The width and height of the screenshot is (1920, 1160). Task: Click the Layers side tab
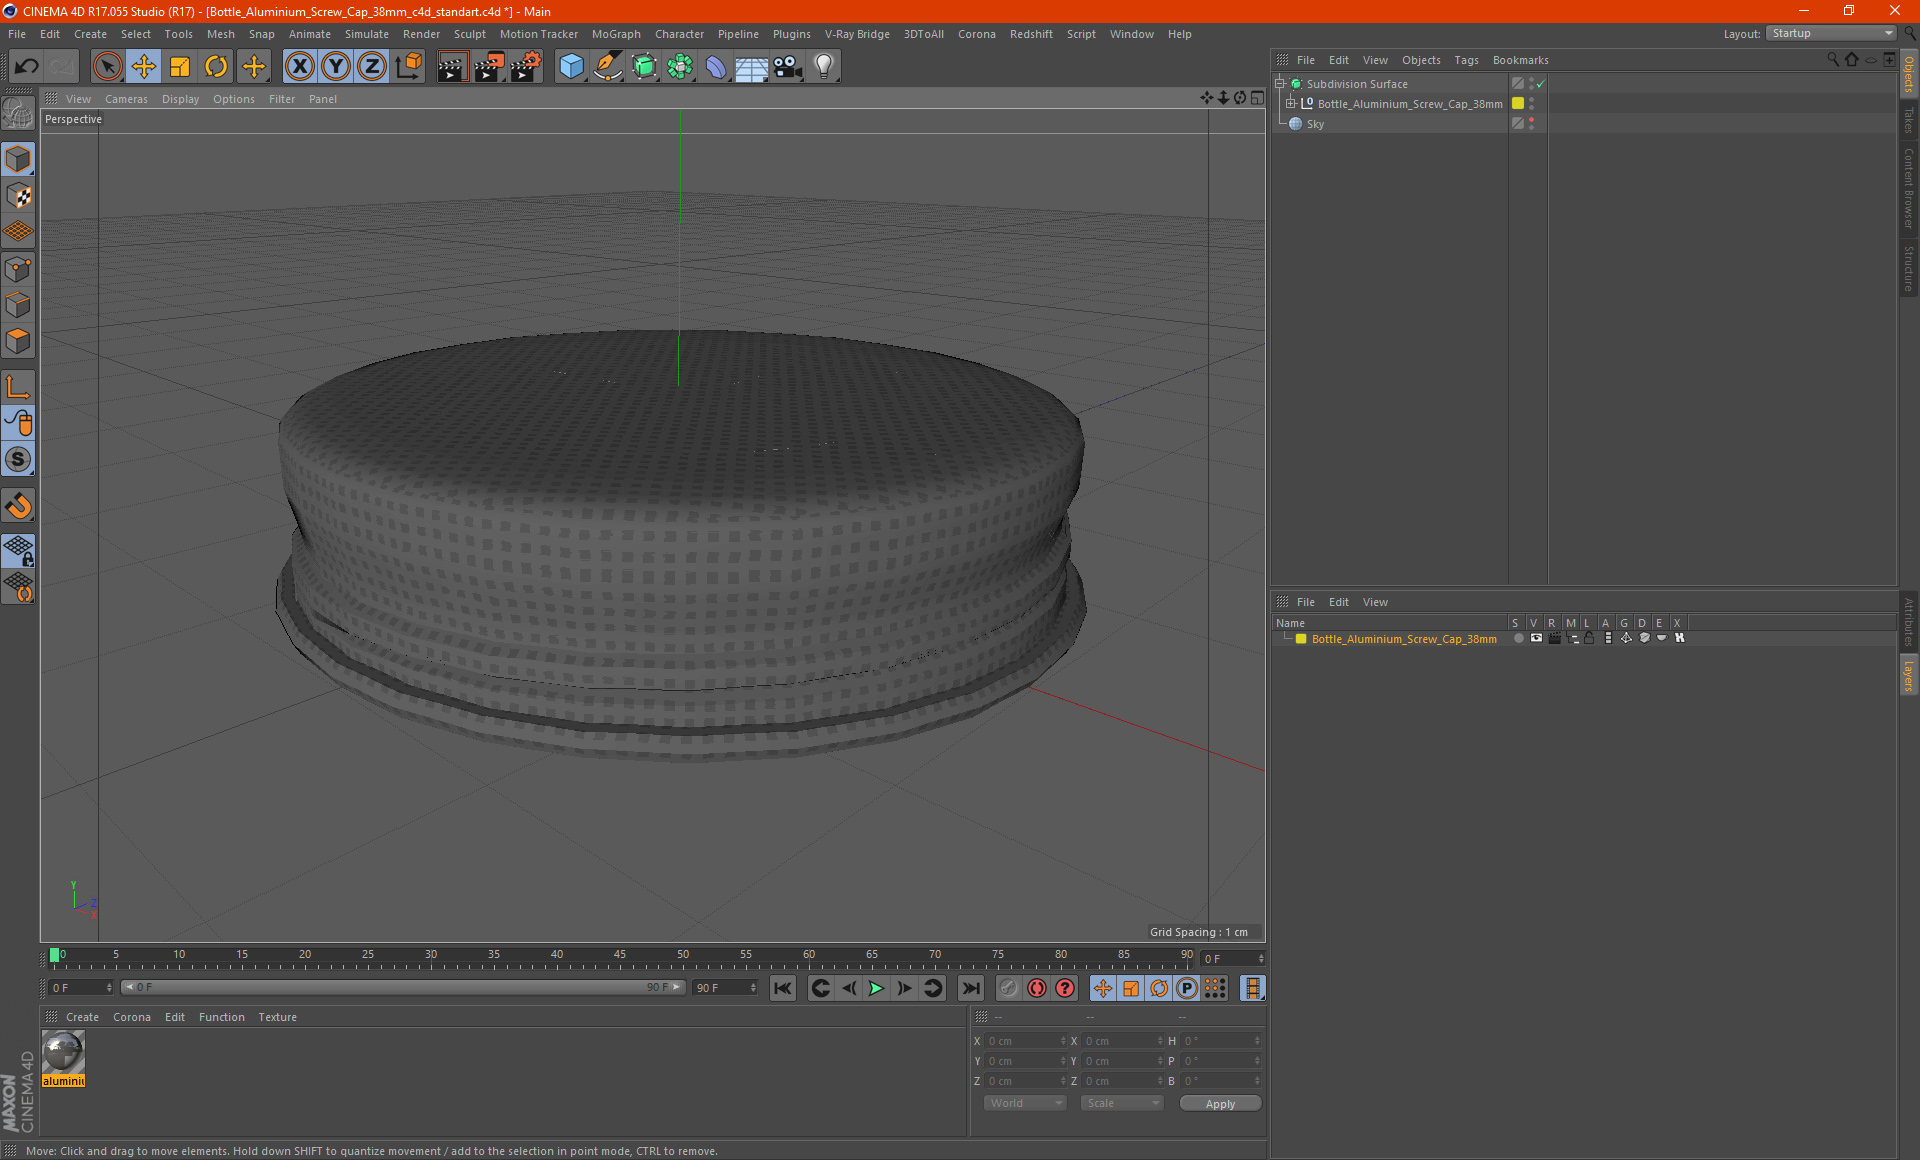pos(1909,675)
